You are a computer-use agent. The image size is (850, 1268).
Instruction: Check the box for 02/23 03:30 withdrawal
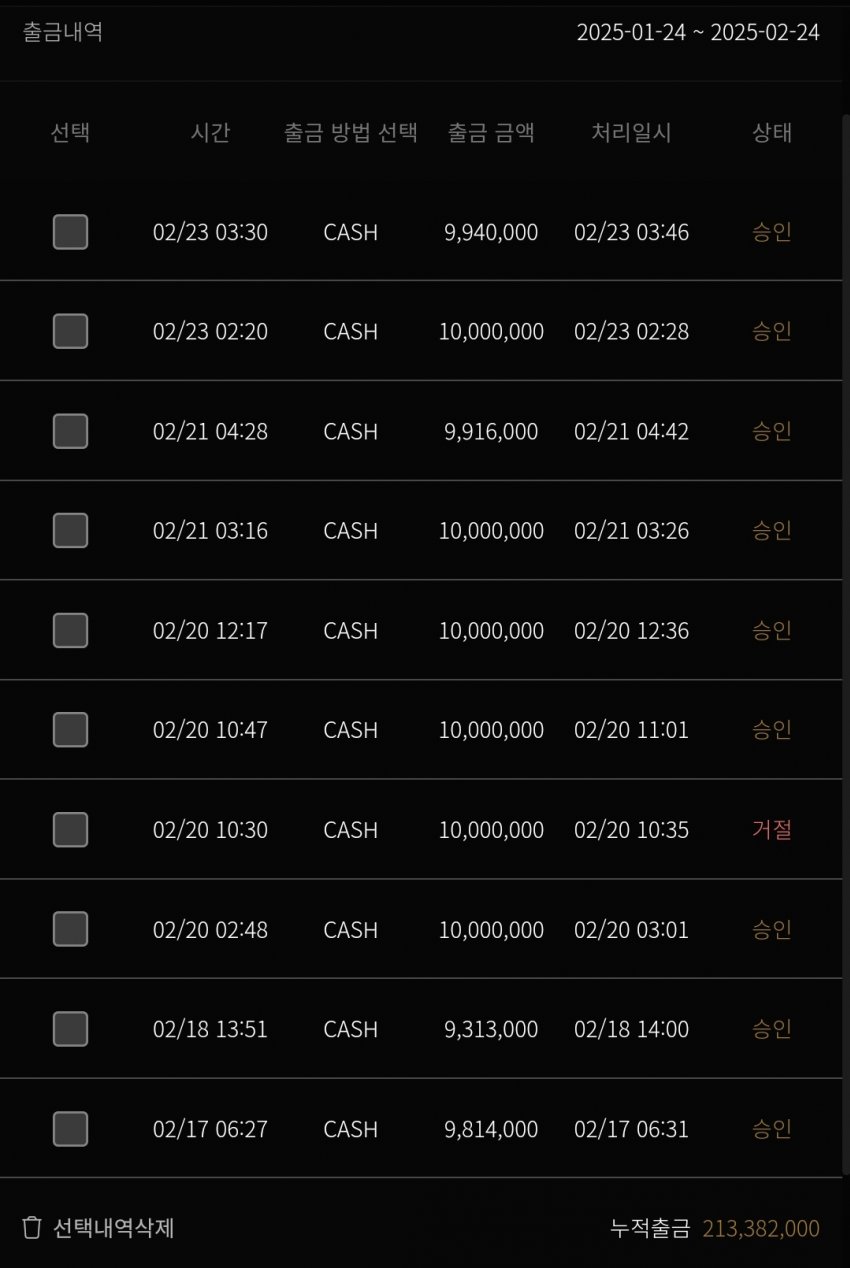pyautogui.click(x=70, y=232)
